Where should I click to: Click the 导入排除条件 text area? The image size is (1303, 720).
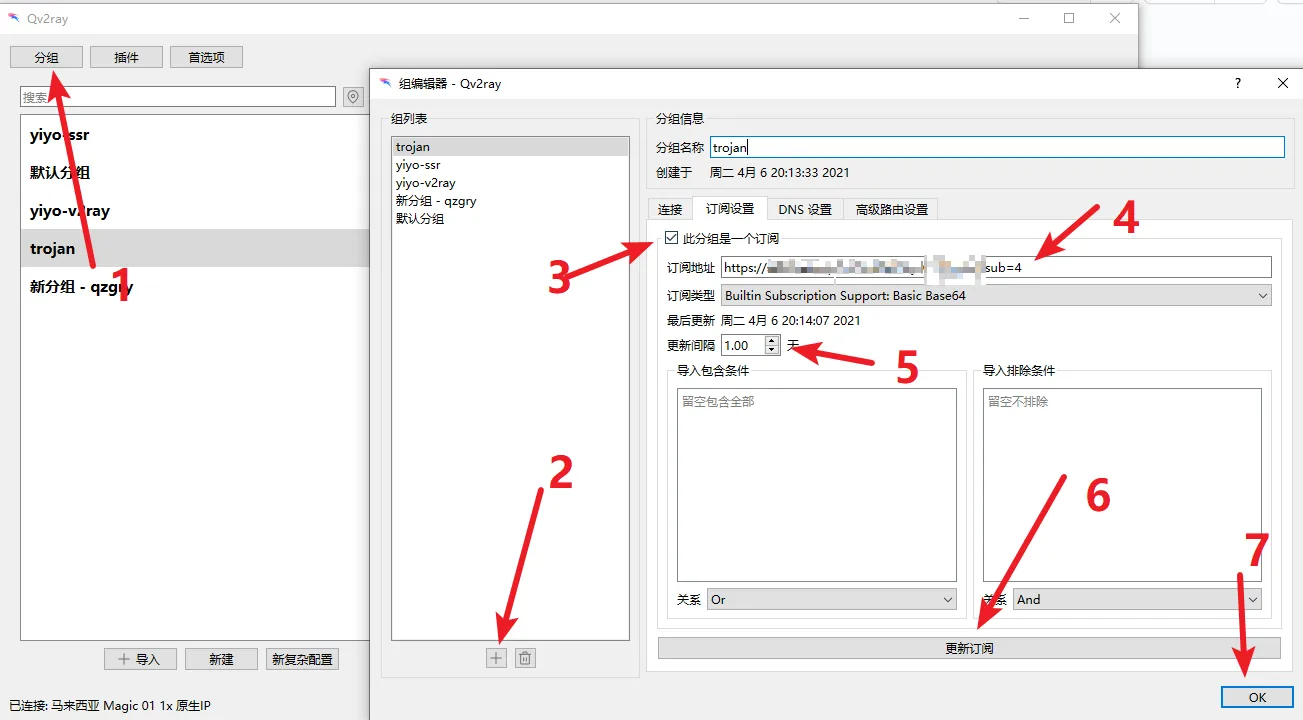coord(1122,484)
